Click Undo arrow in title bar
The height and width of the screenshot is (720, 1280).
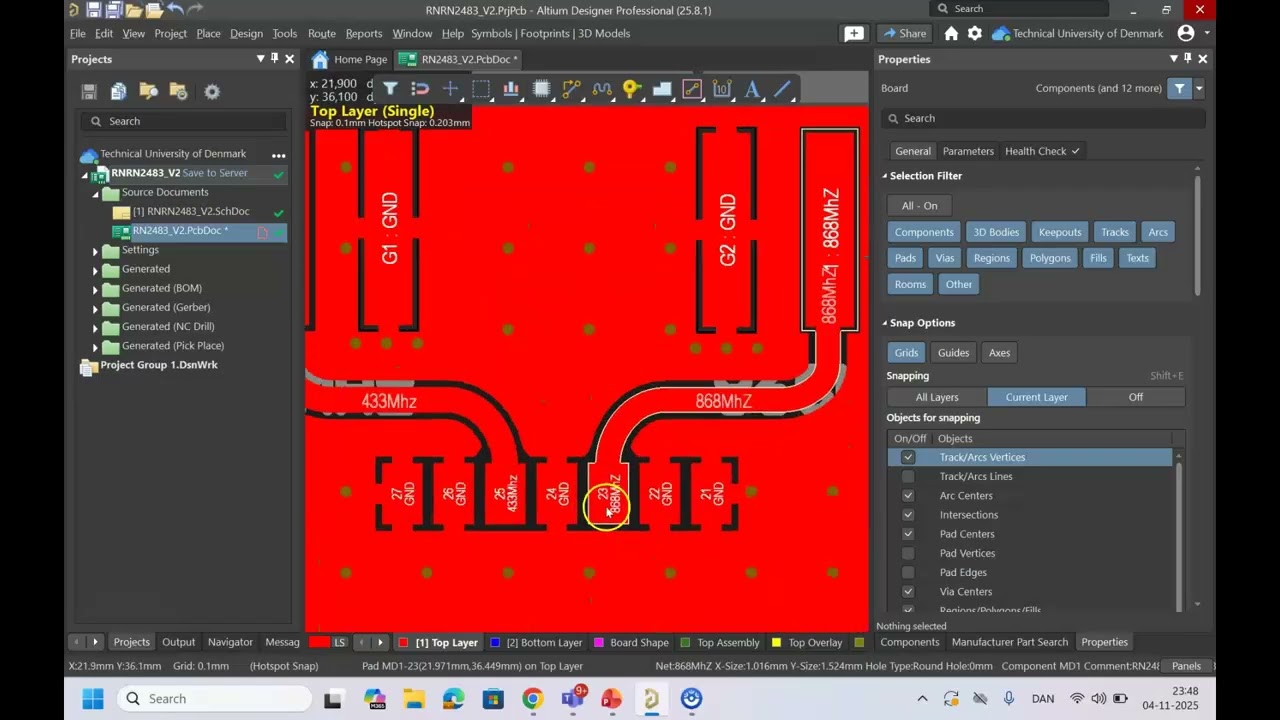[175, 10]
